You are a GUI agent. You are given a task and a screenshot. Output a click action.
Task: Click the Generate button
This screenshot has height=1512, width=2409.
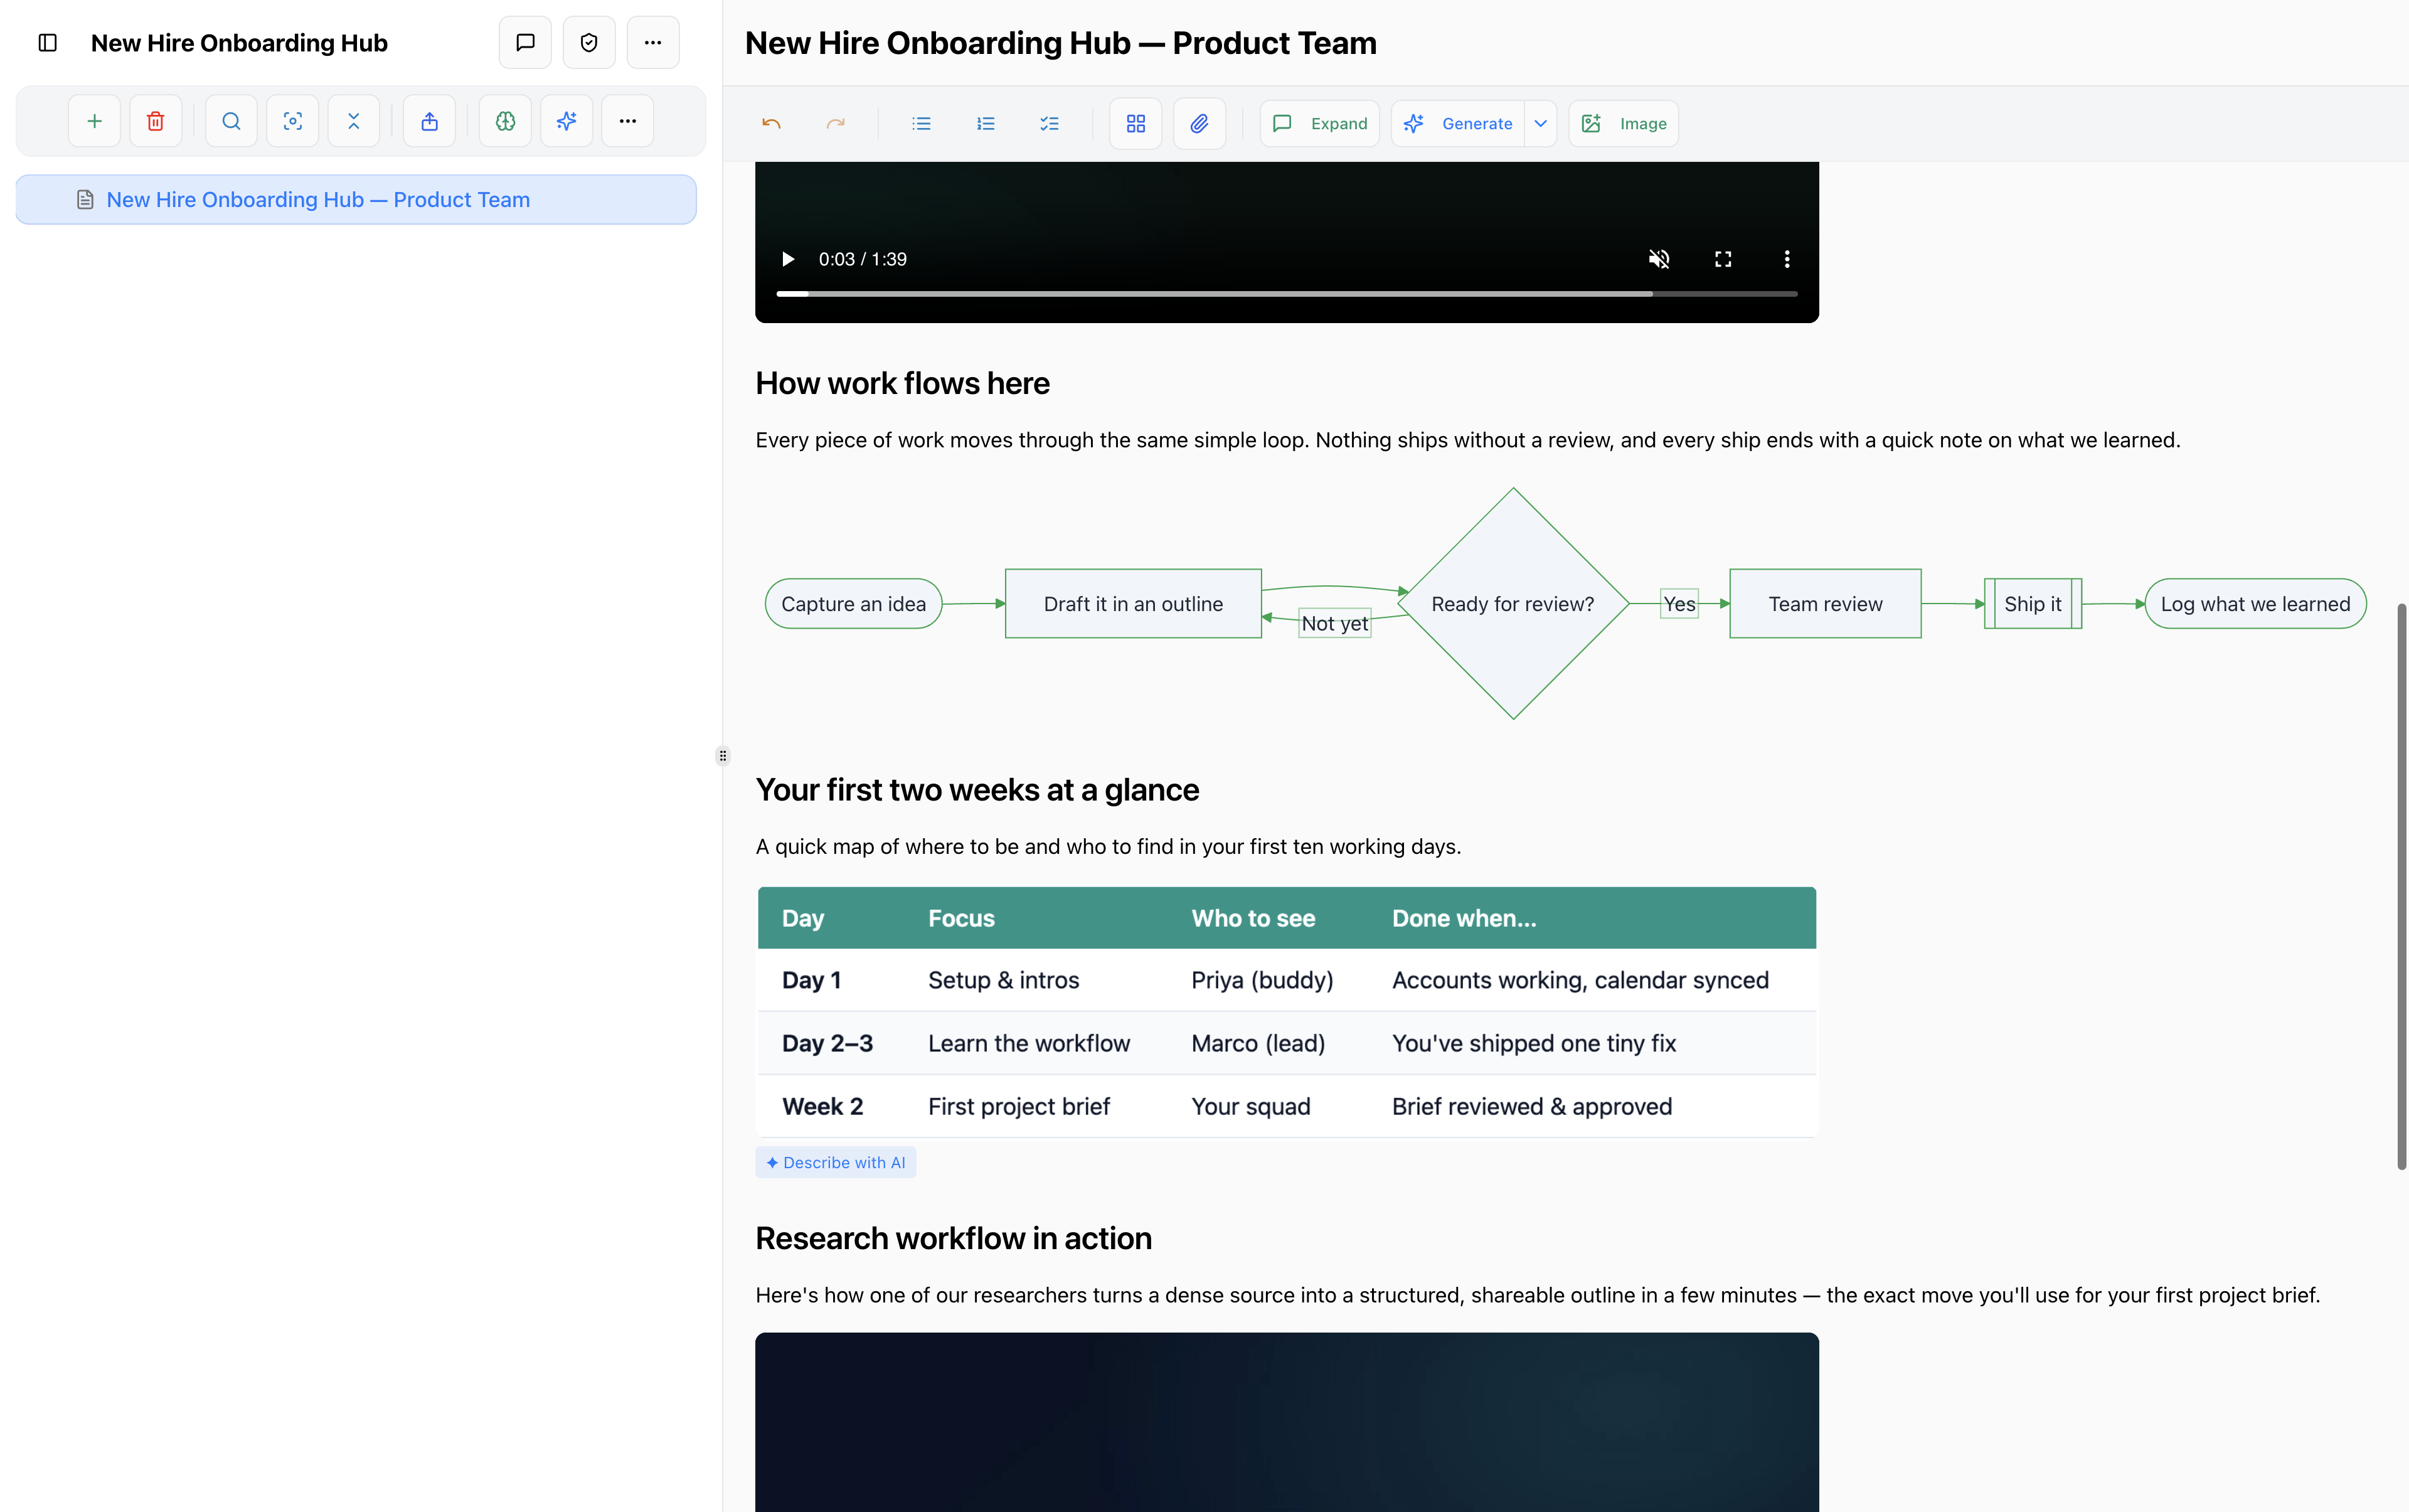point(1458,123)
